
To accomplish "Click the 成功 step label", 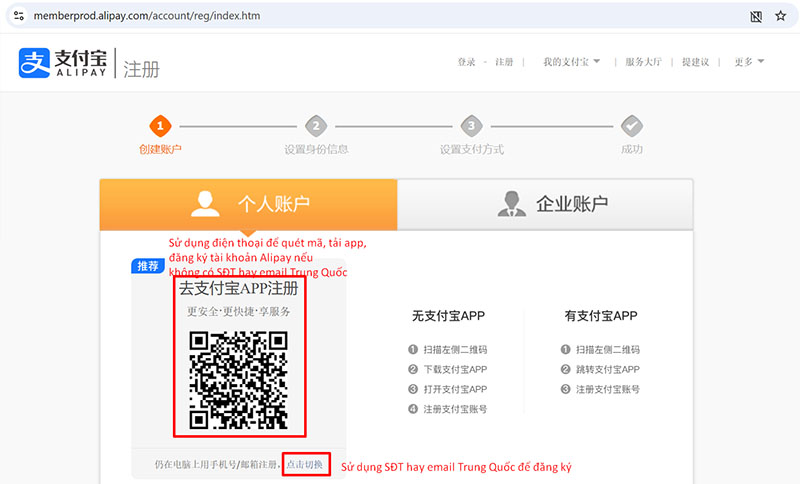I will 632,149.
